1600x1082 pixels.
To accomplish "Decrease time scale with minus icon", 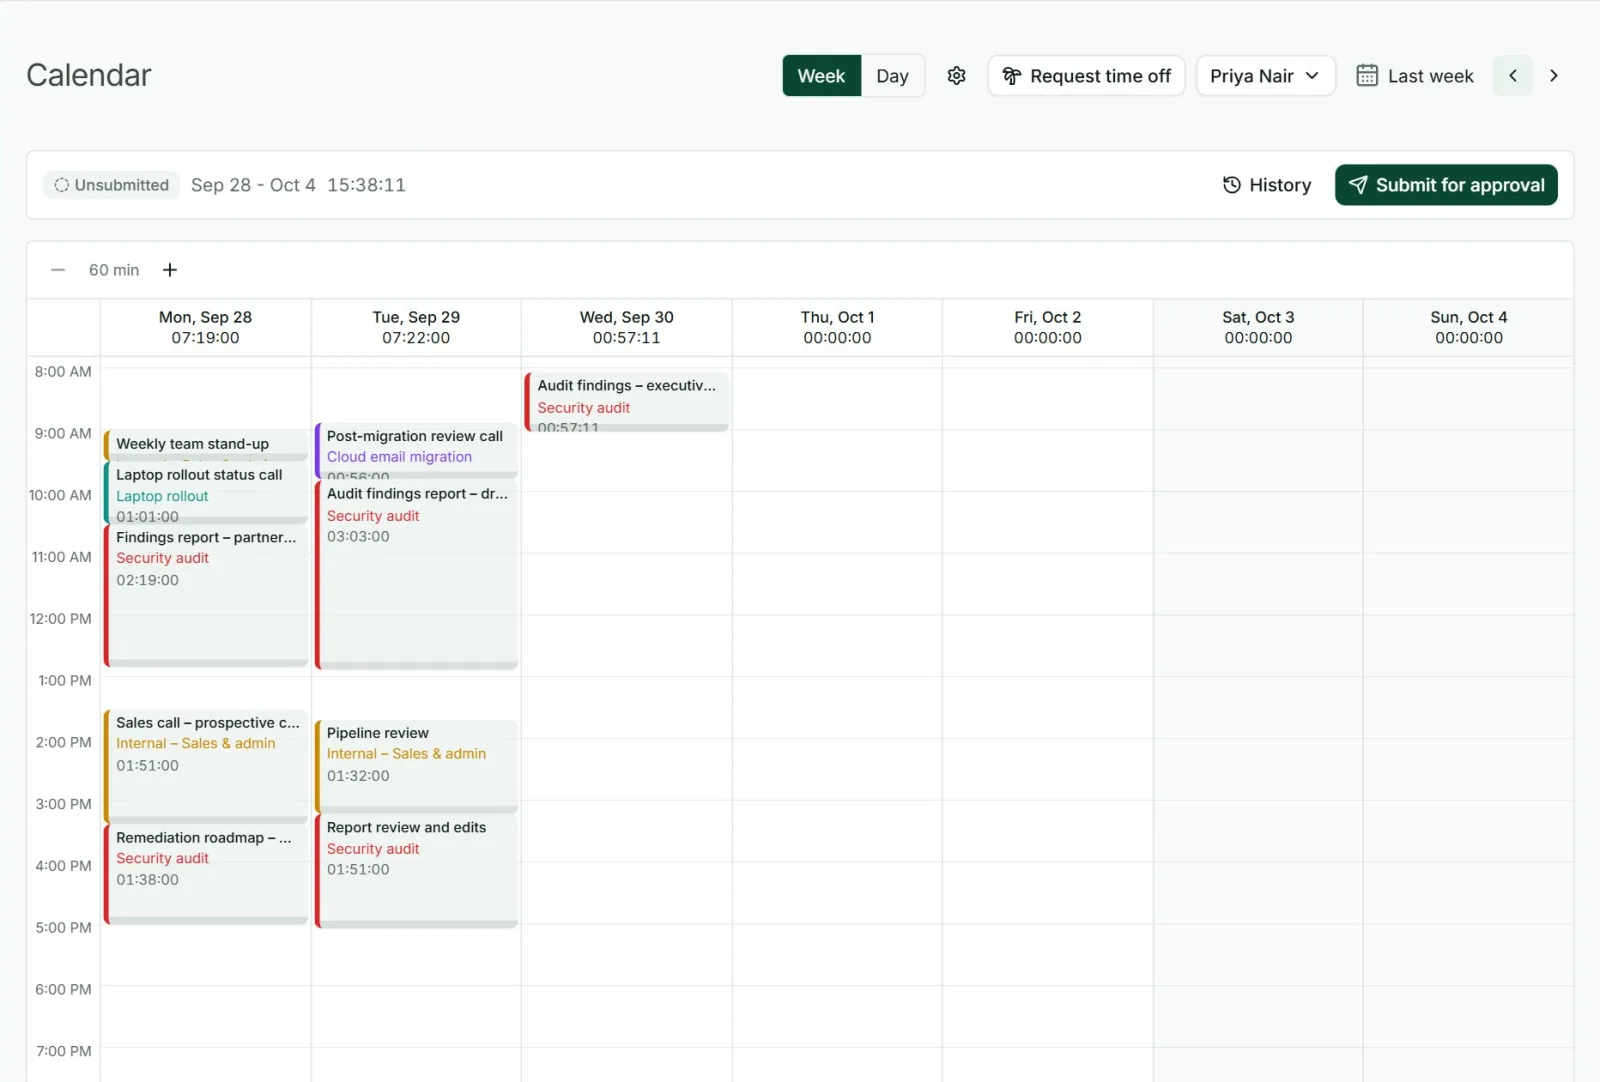I will [58, 270].
